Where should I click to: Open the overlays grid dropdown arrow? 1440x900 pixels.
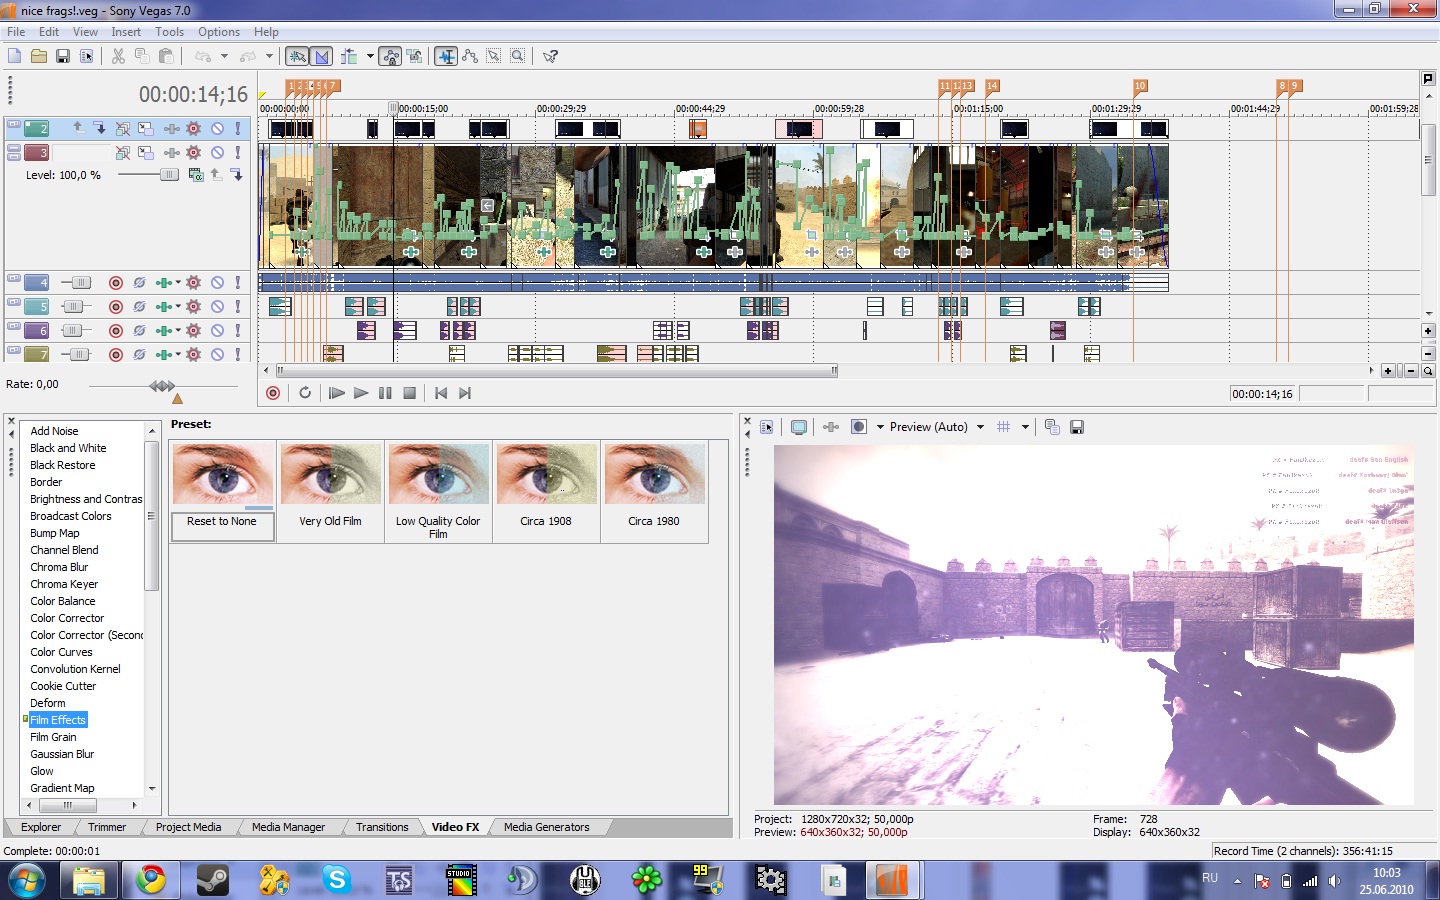[1025, 427]
